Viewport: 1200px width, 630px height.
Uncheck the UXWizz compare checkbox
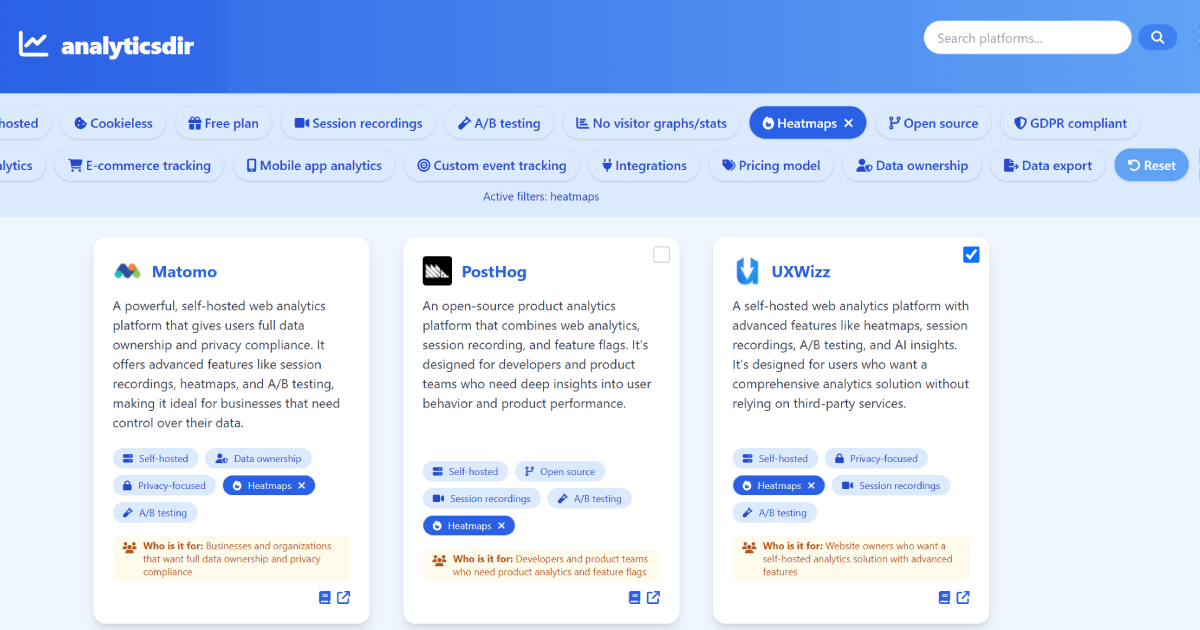(x=971, y=255)
